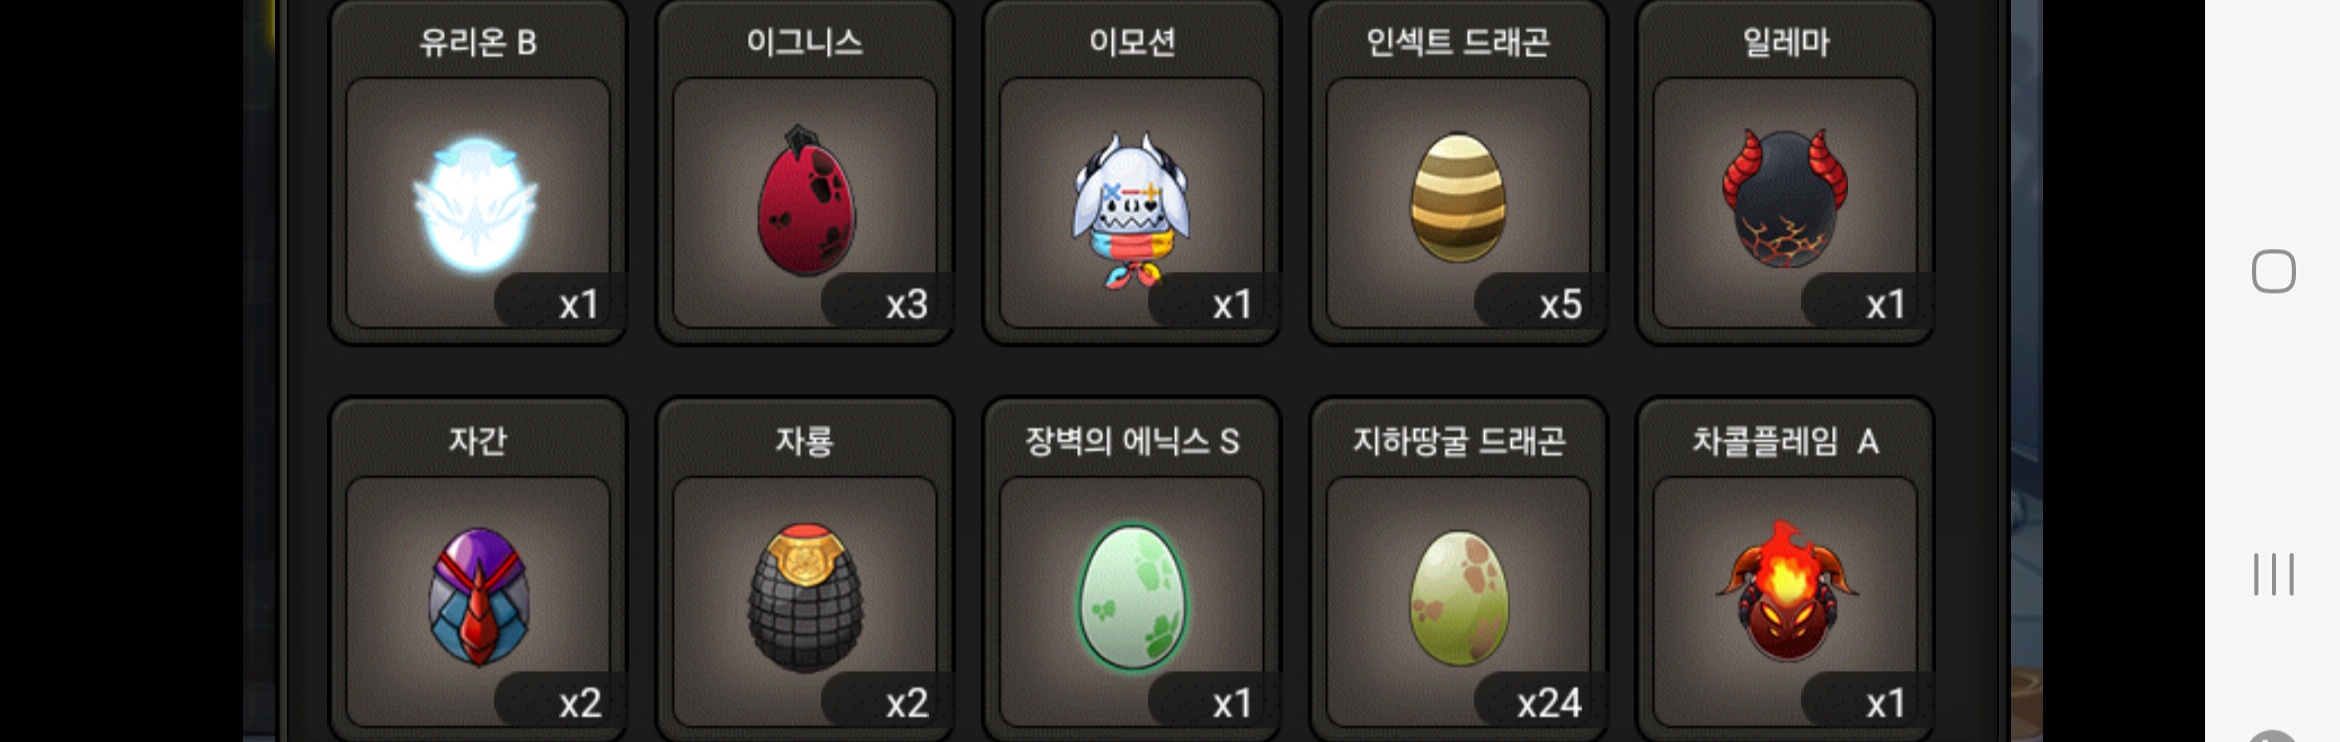
Task: Select the striped 인섹트 드래곤 egg
Action: point(1458,198)
